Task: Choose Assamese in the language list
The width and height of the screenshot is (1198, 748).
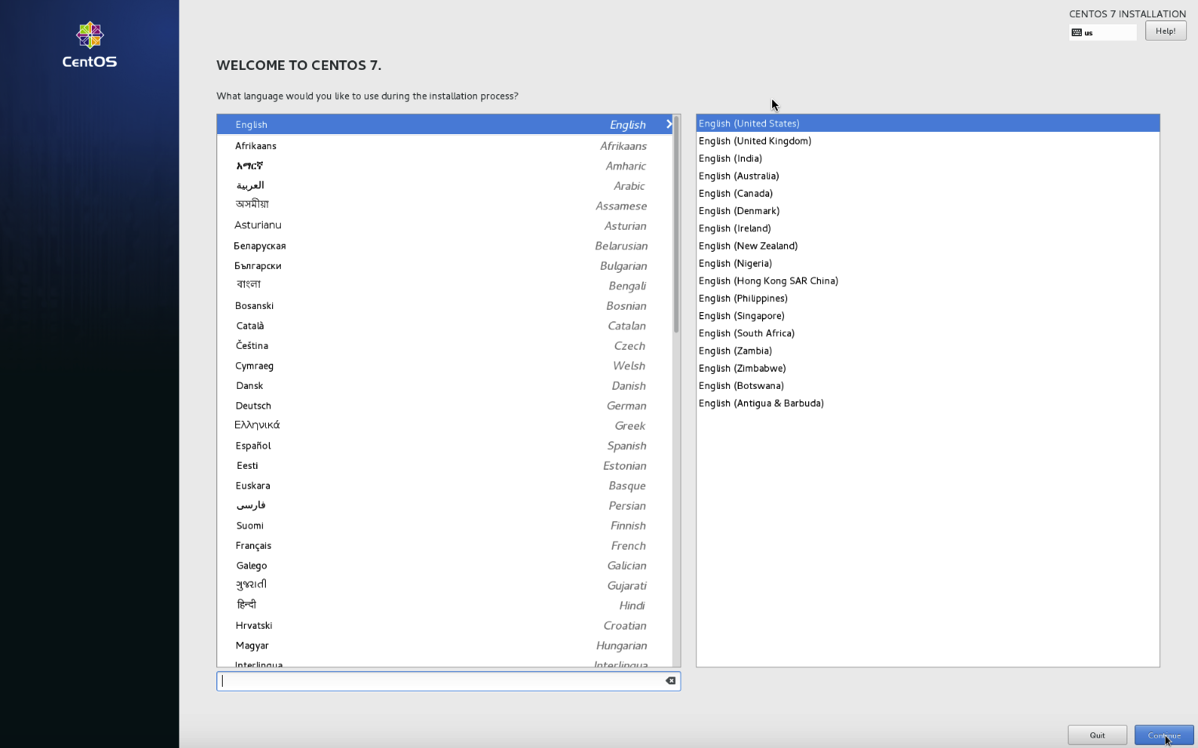Action: click(x=445, y=206)
